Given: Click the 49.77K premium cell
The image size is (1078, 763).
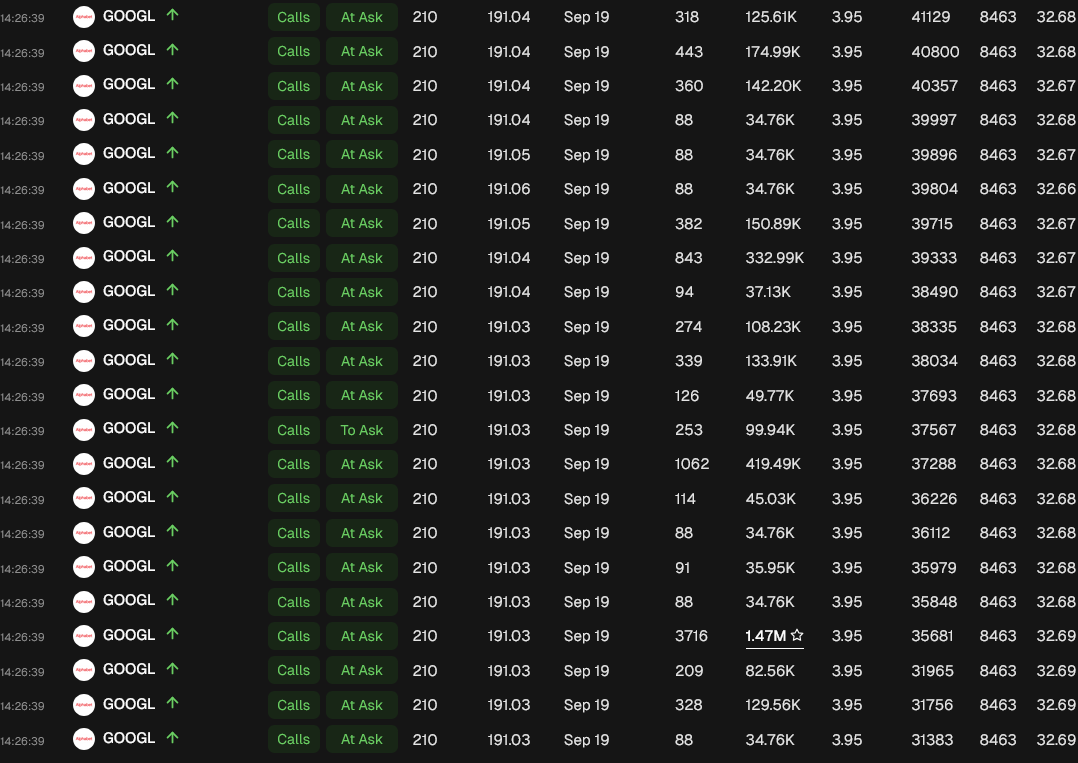Looking at the screenshot, I should pyautogui.click(x=769, y=395).
